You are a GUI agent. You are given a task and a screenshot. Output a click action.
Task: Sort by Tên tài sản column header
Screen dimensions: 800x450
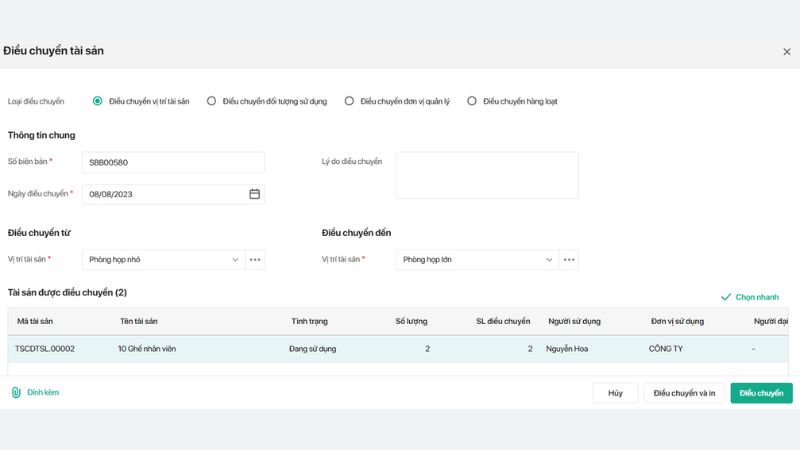138,321
